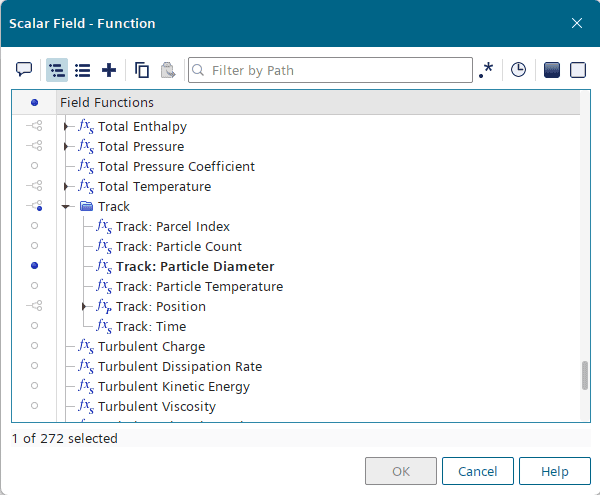Select radio circle beside Track: Time
The image size is (600, 495).
coord(34,326)
